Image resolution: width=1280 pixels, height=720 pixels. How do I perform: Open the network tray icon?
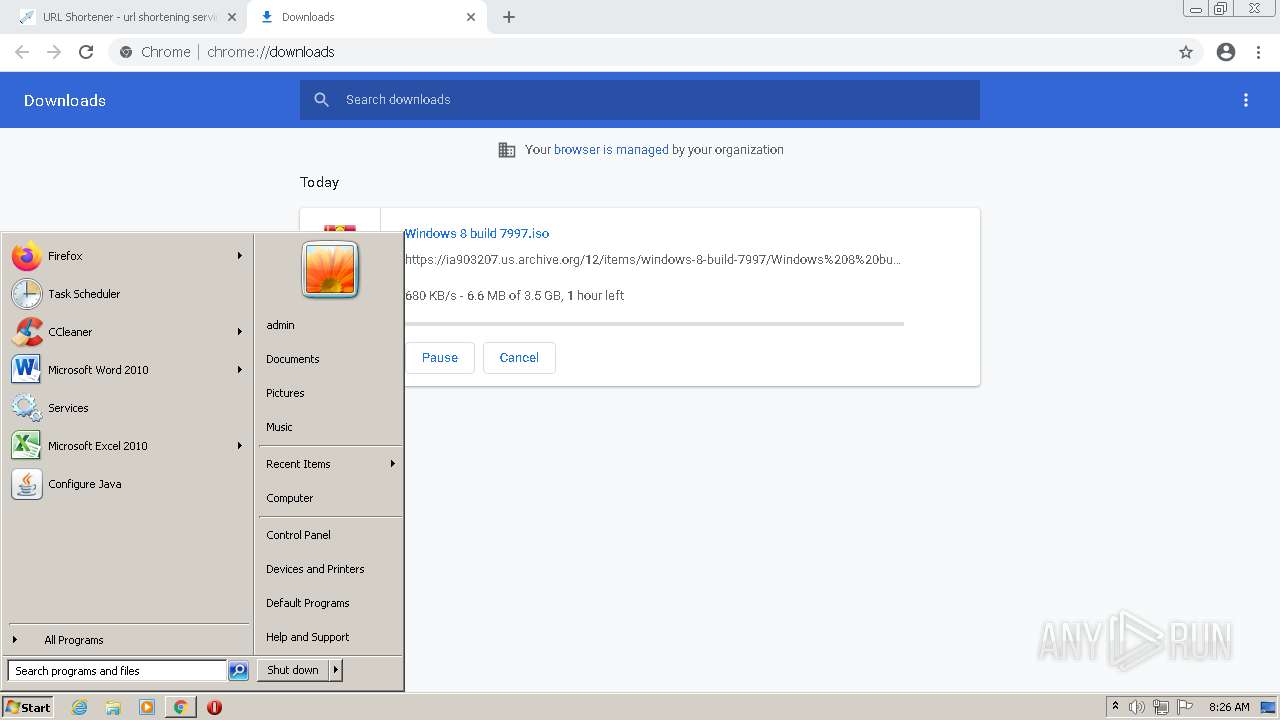[x=1161, y=707]
